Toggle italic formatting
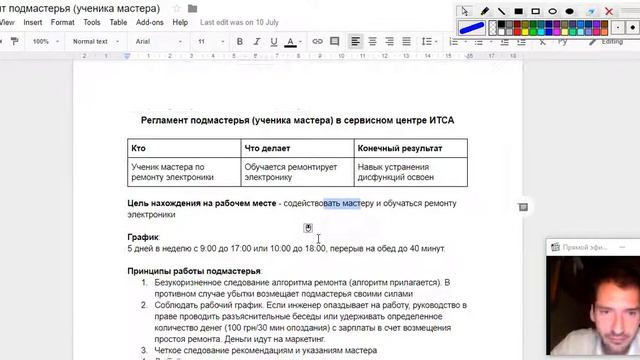Image resolution: width=640 pixels, height=360 pixels. (x=257, y=41)
